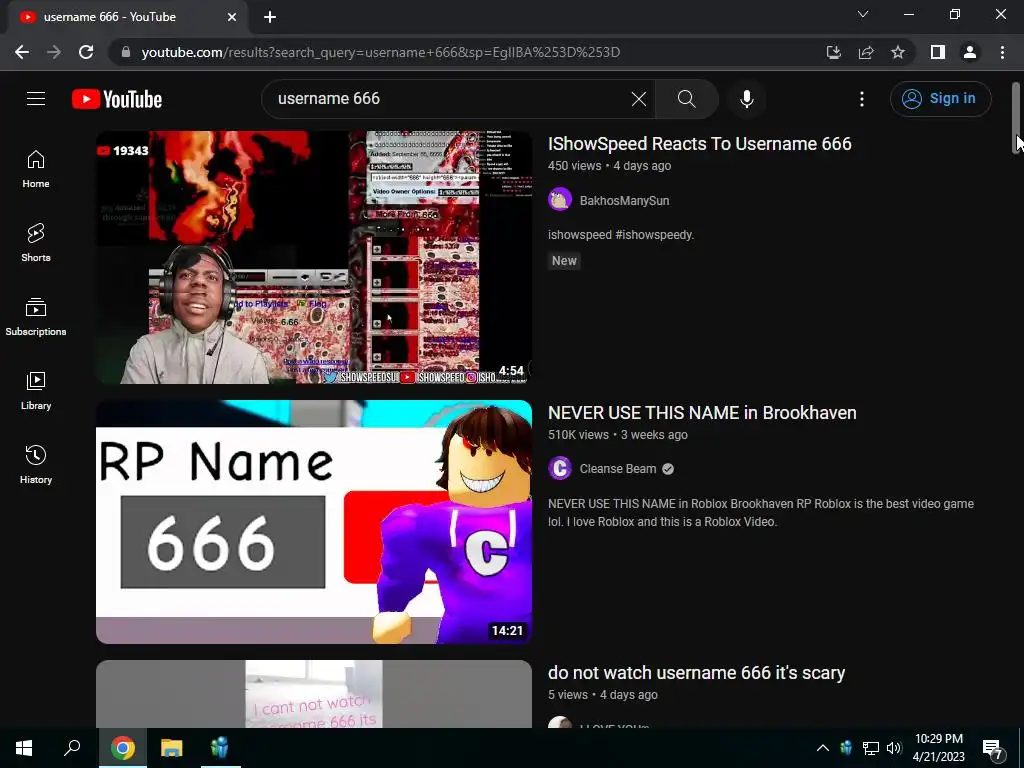Open the volume control in tray
Viewport: 1024px width, 768px height.
tap(894, 748)
